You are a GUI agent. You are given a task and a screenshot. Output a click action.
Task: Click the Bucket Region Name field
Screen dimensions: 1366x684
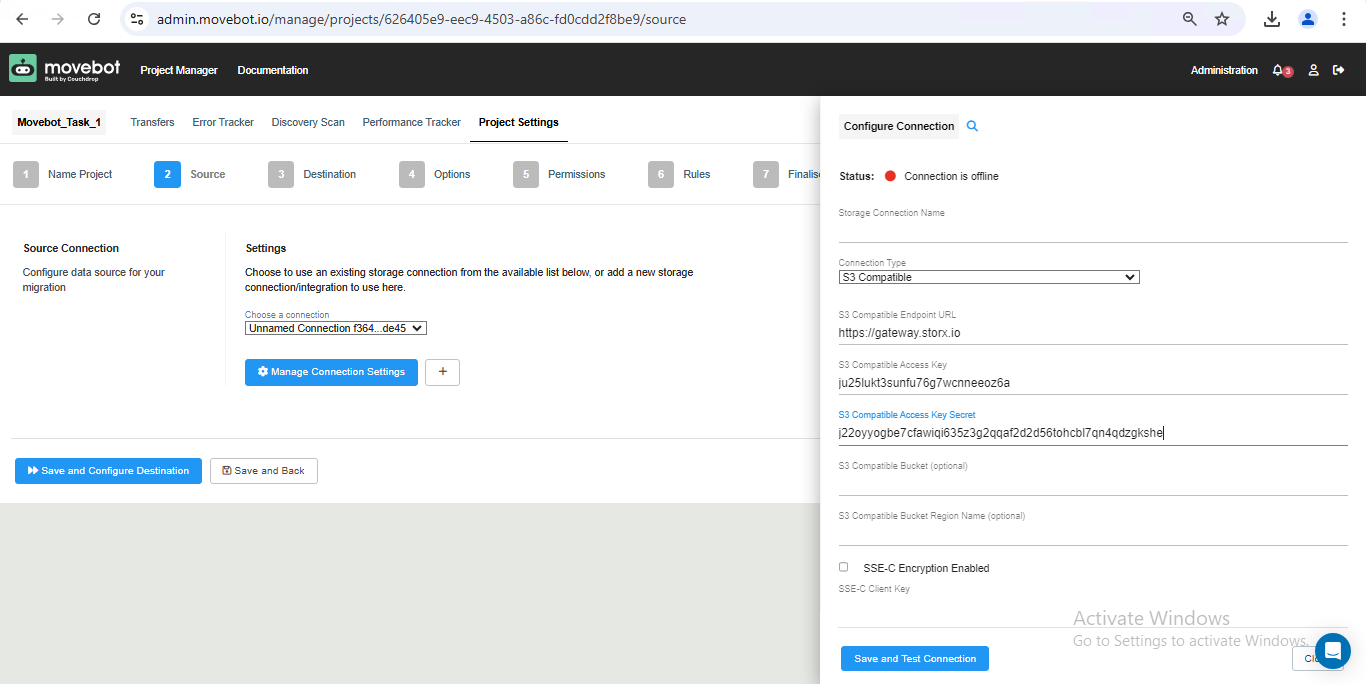pos(1093,534)
